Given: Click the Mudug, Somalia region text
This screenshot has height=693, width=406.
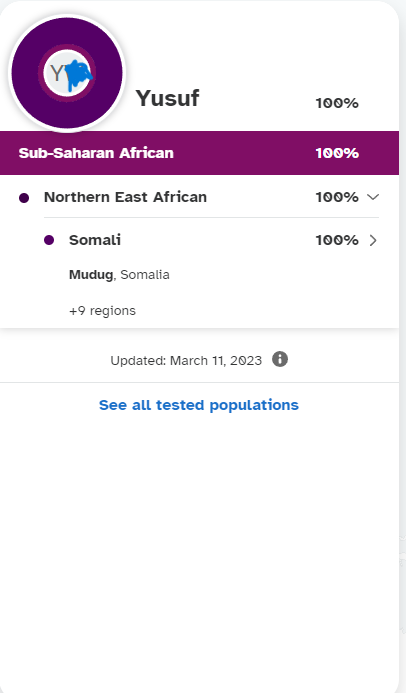Looking at the screenshot, I should point(119,274).
